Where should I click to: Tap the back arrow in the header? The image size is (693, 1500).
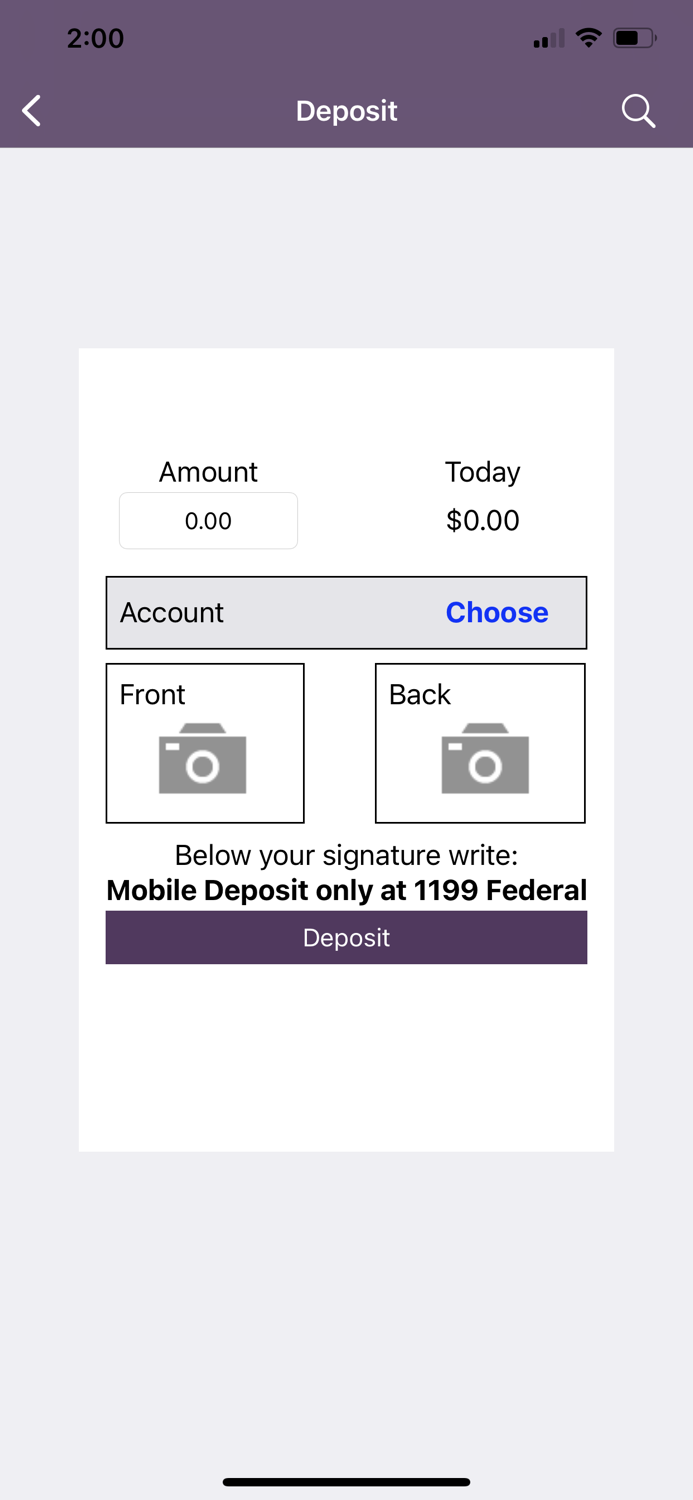pos(30,110)
